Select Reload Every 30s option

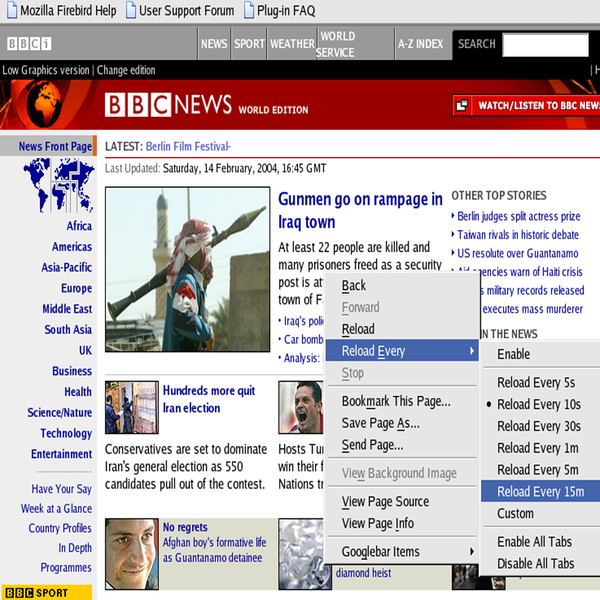click(x=540, y=426)
